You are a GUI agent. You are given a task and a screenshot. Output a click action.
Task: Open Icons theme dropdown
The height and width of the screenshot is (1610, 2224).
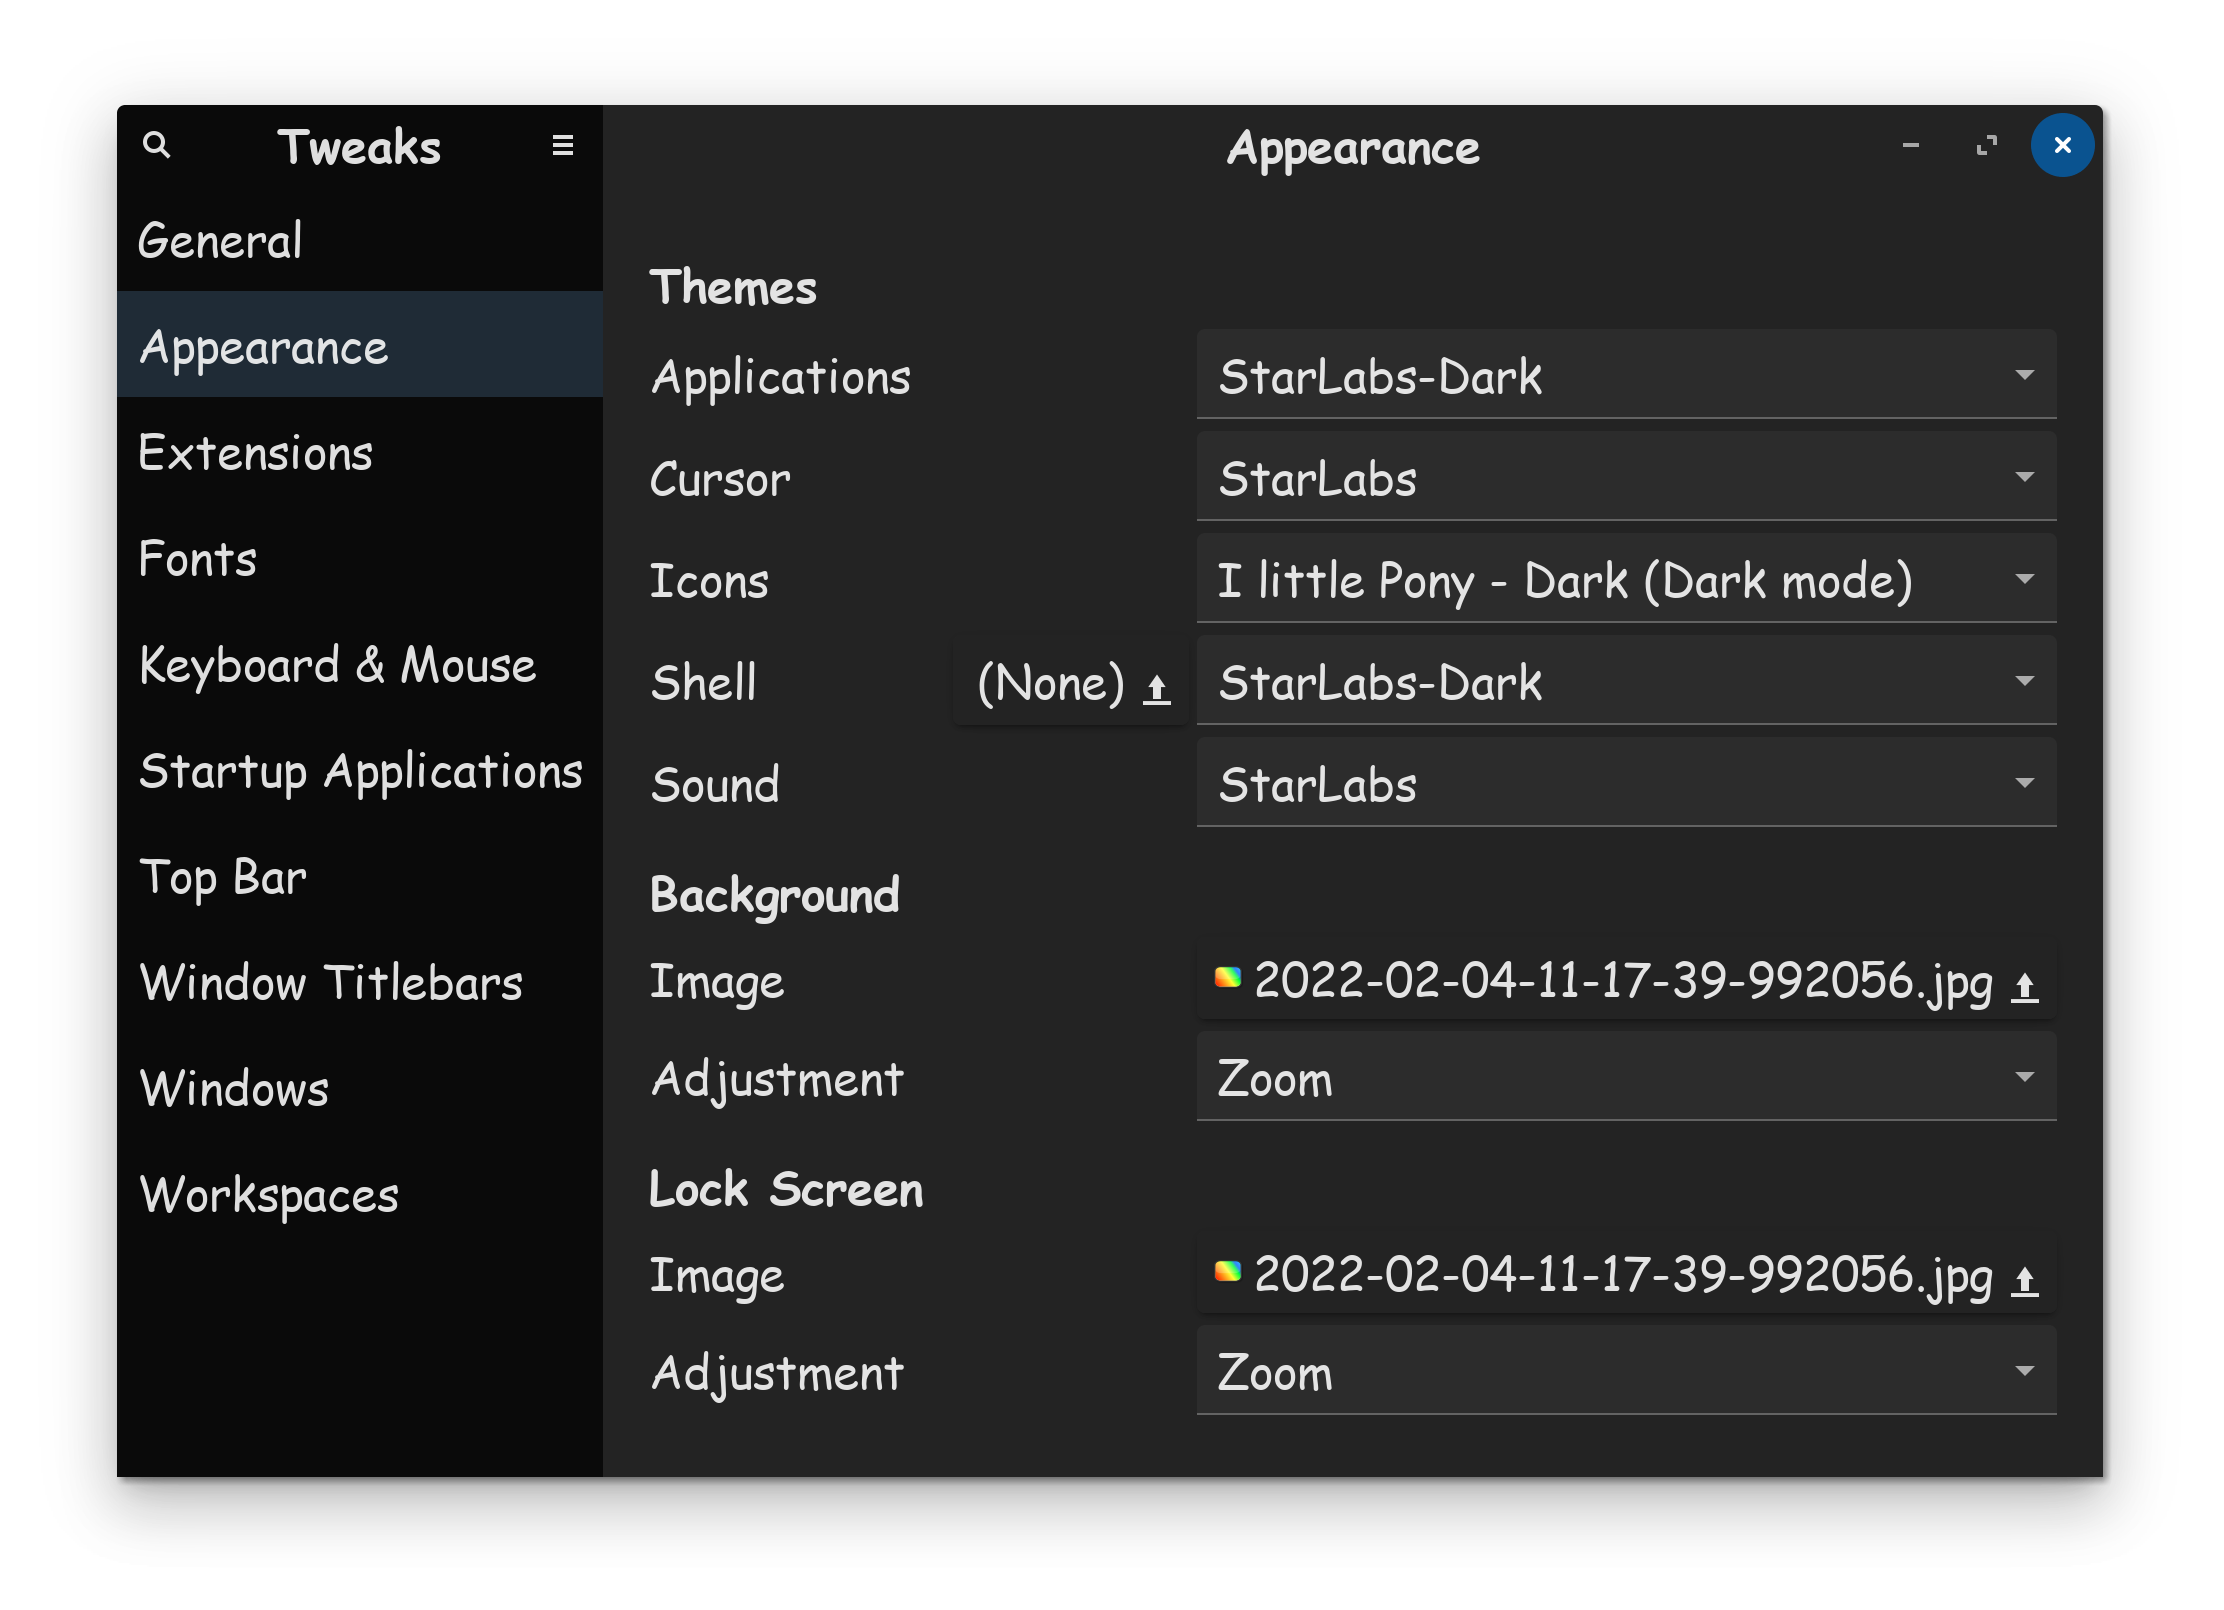click(x=1626, y=579)
